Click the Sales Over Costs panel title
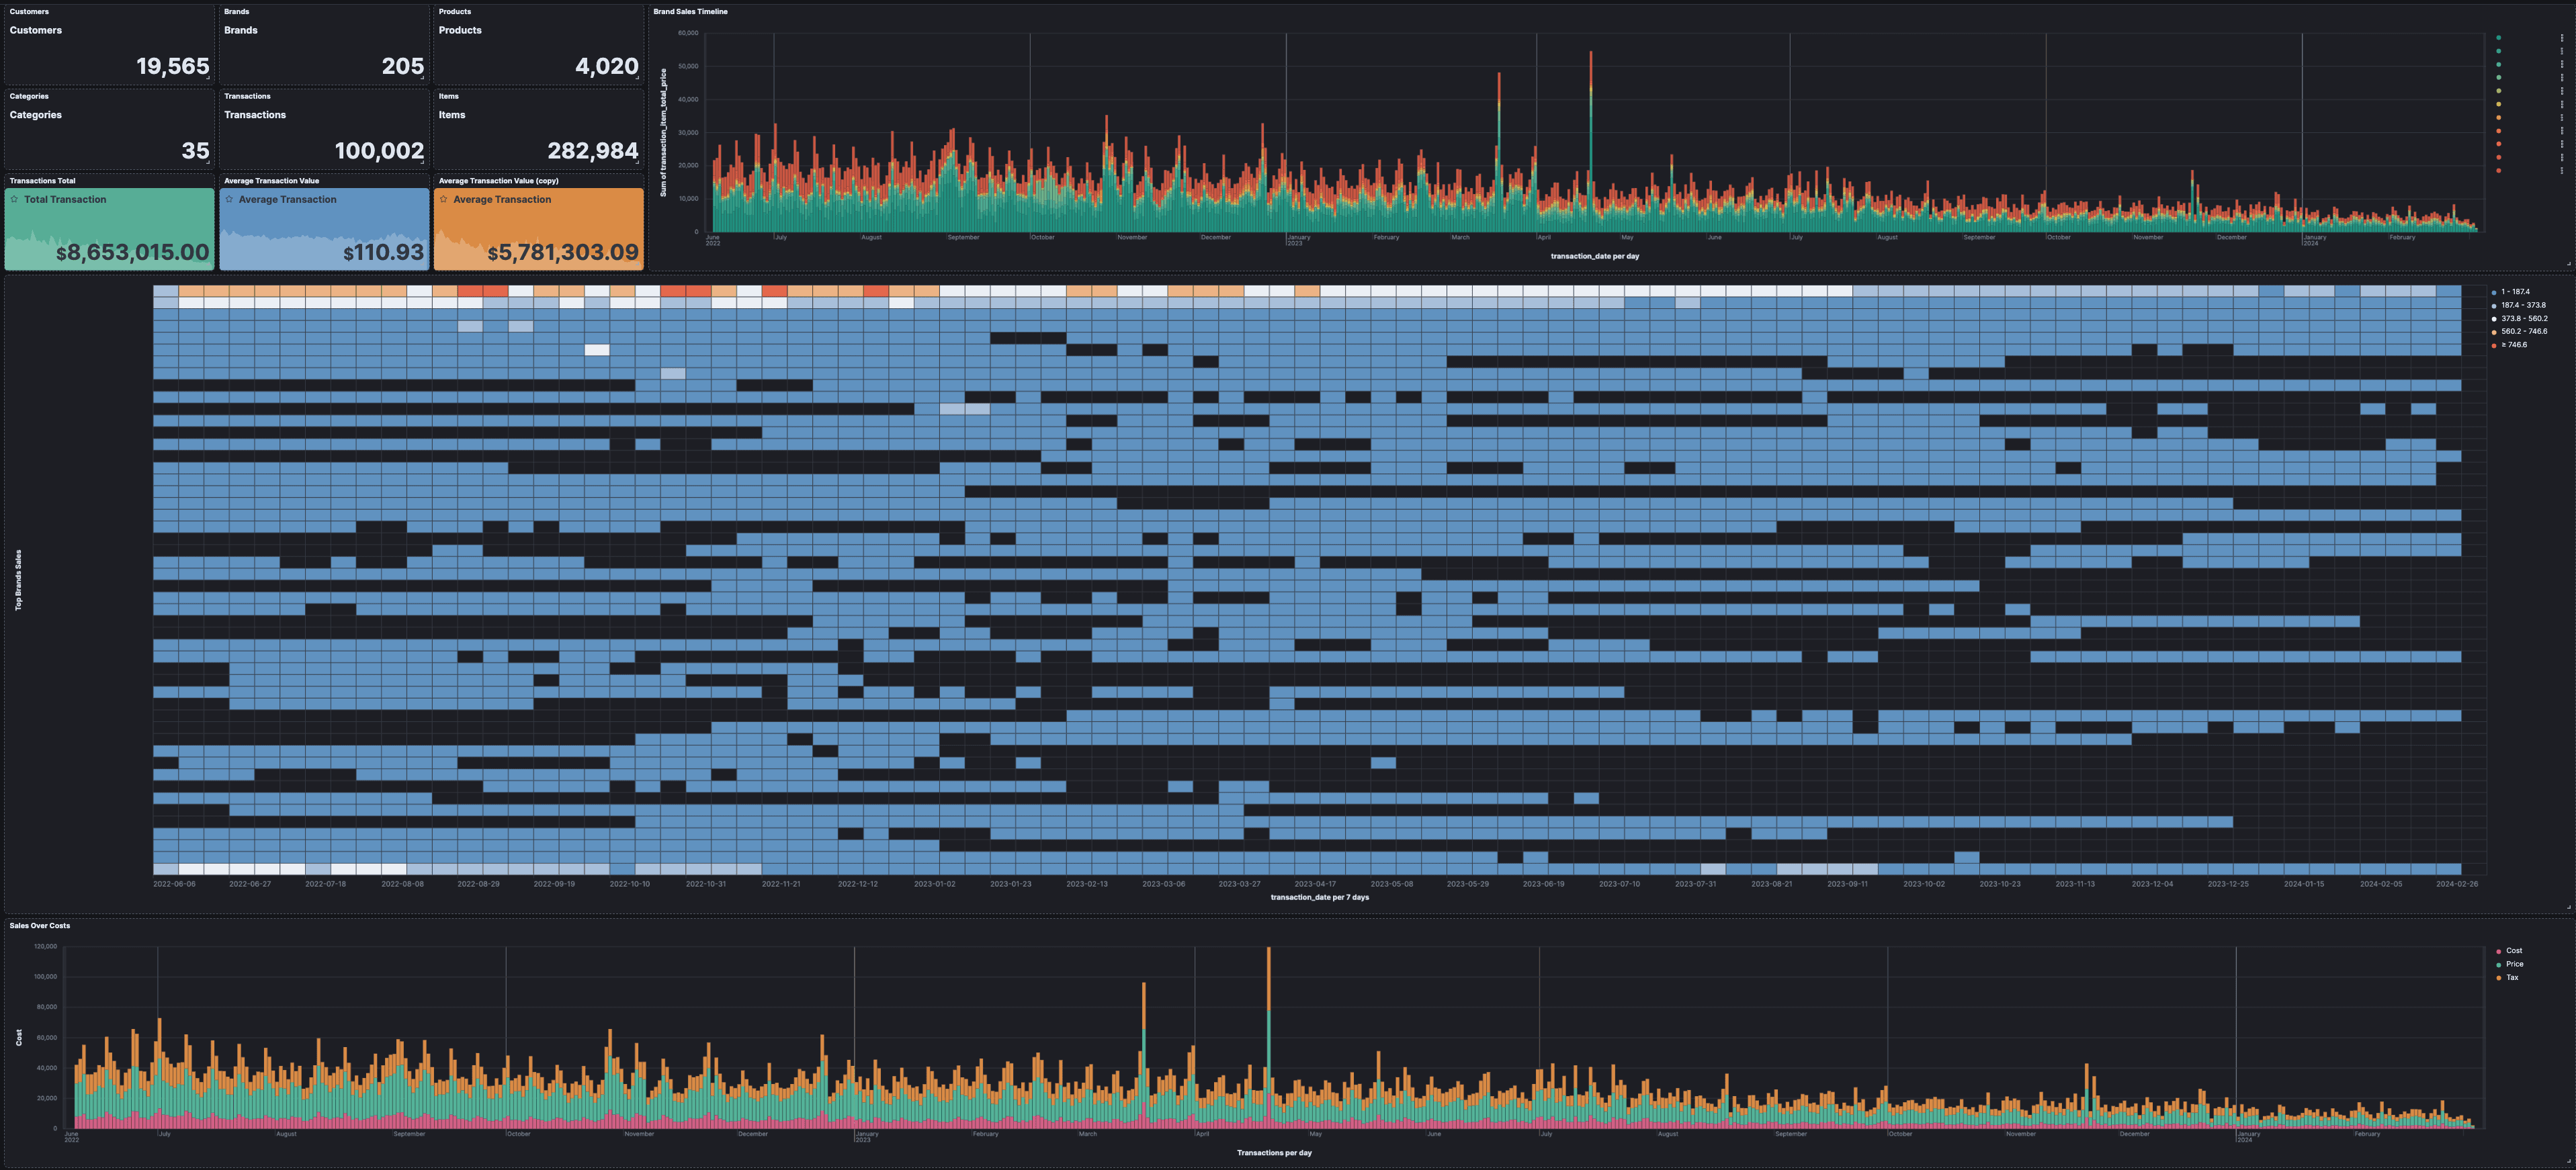The width and height of the screenshot is (2576, 1170). click(39, 926)
